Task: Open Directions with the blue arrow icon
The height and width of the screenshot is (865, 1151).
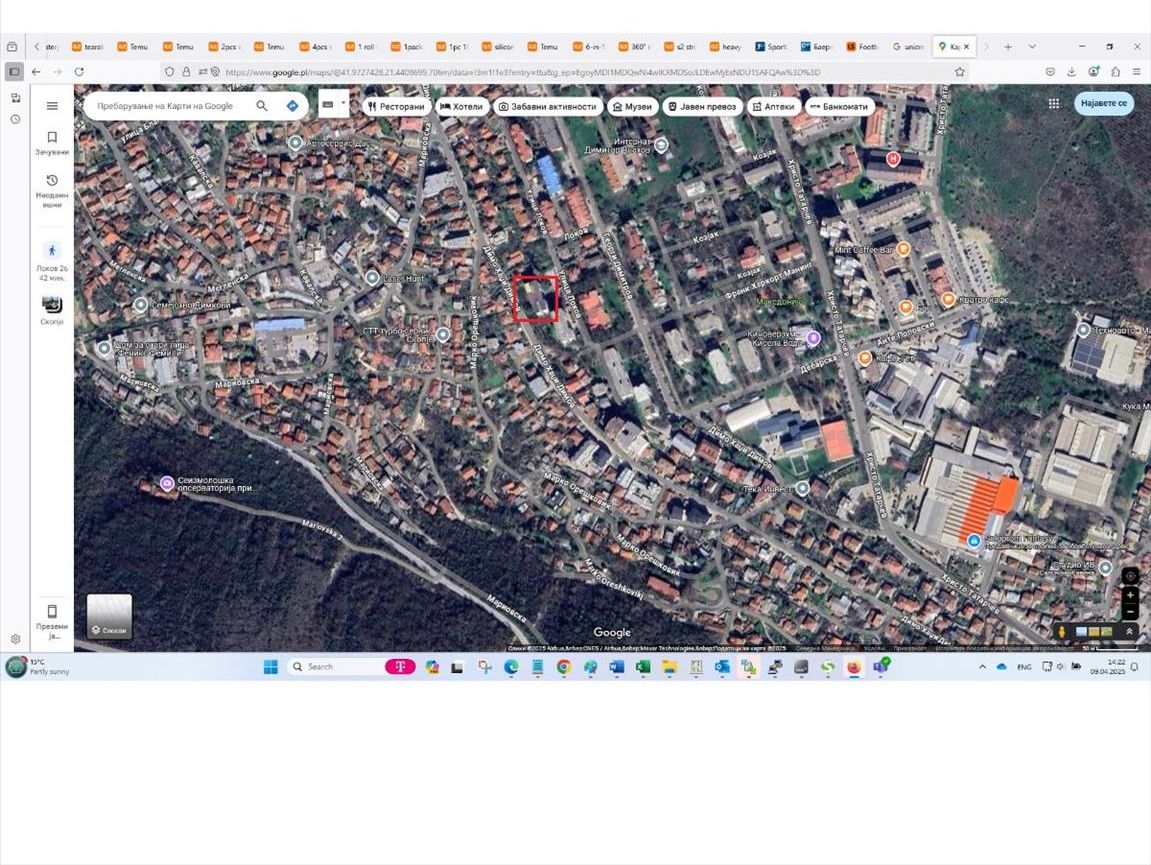Action: [x=292, y=106]
